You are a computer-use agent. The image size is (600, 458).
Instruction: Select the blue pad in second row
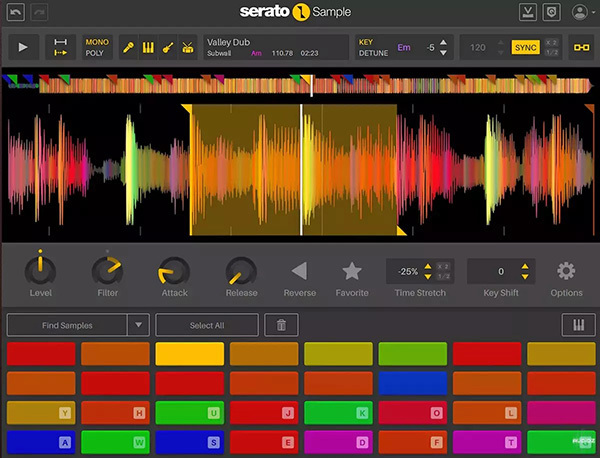point(412,383)
